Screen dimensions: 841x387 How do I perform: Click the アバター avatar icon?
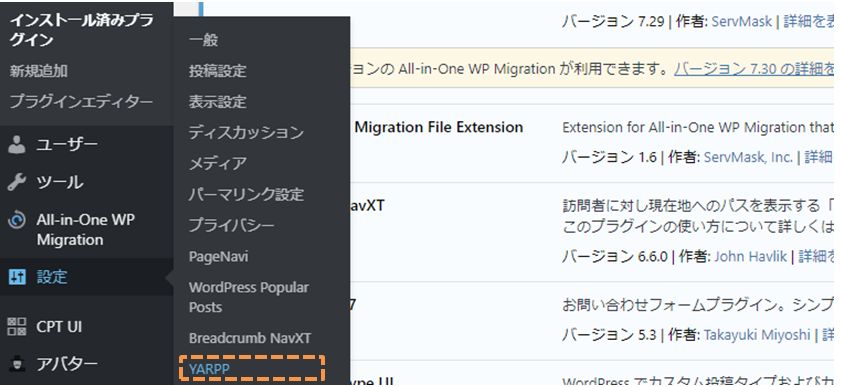(17, 364)
